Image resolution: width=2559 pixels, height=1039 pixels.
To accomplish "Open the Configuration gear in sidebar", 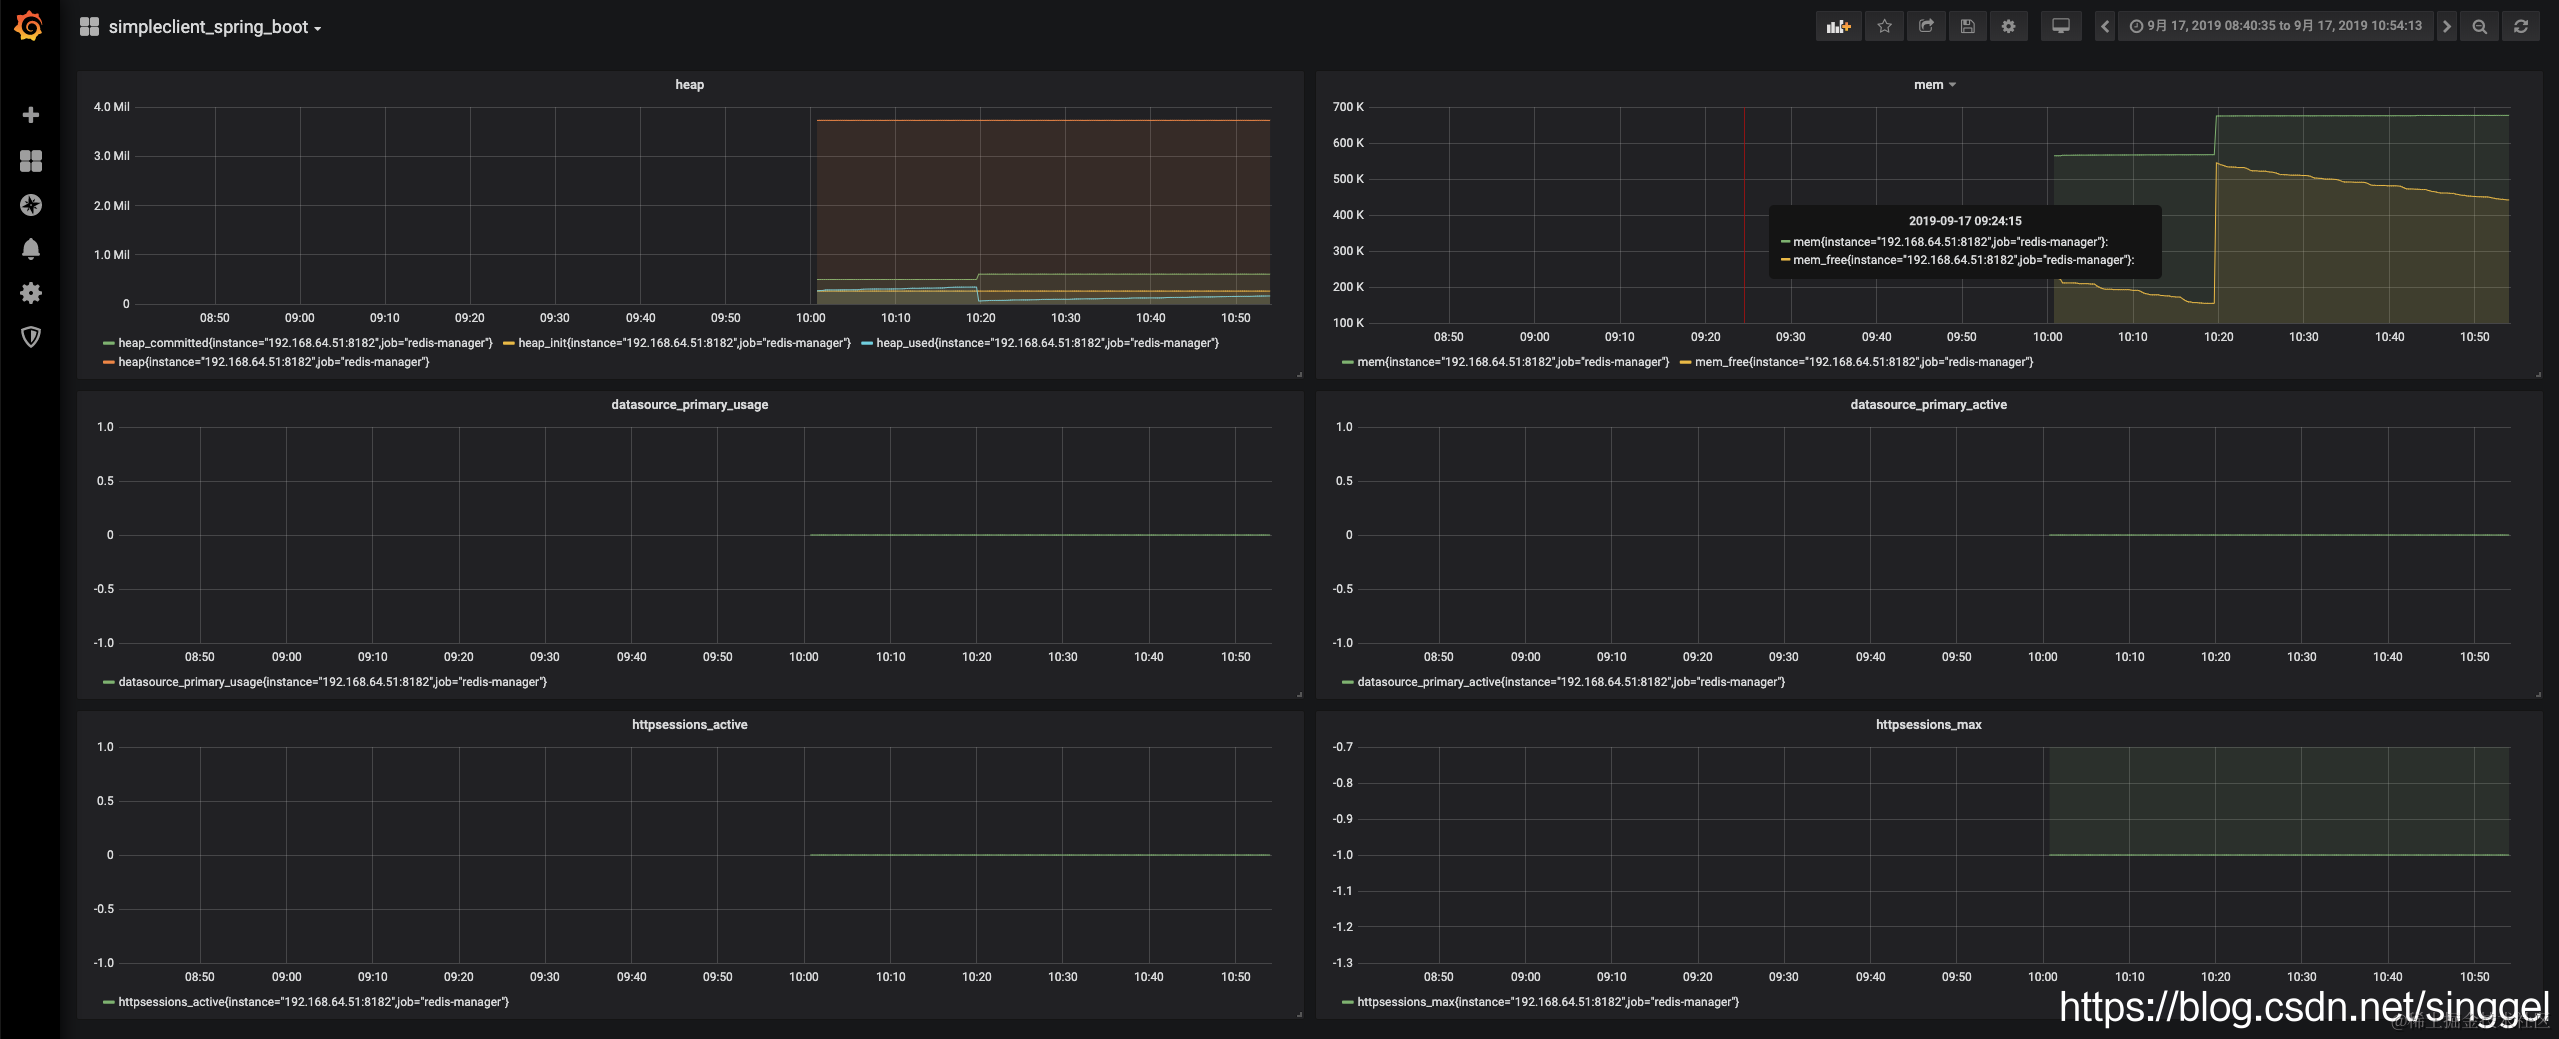I will (x=31, y=293).
